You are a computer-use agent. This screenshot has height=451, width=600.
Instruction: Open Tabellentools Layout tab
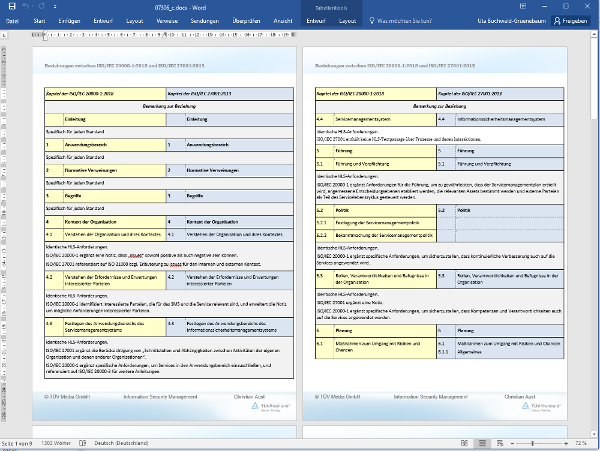pyautogui.click(x=347, y=21)
